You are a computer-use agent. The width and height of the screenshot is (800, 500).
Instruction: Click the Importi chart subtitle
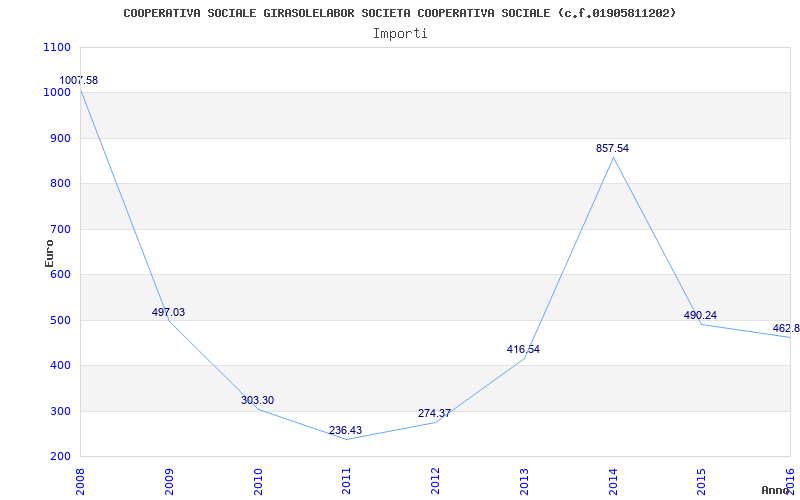click(x=400, y=34)
